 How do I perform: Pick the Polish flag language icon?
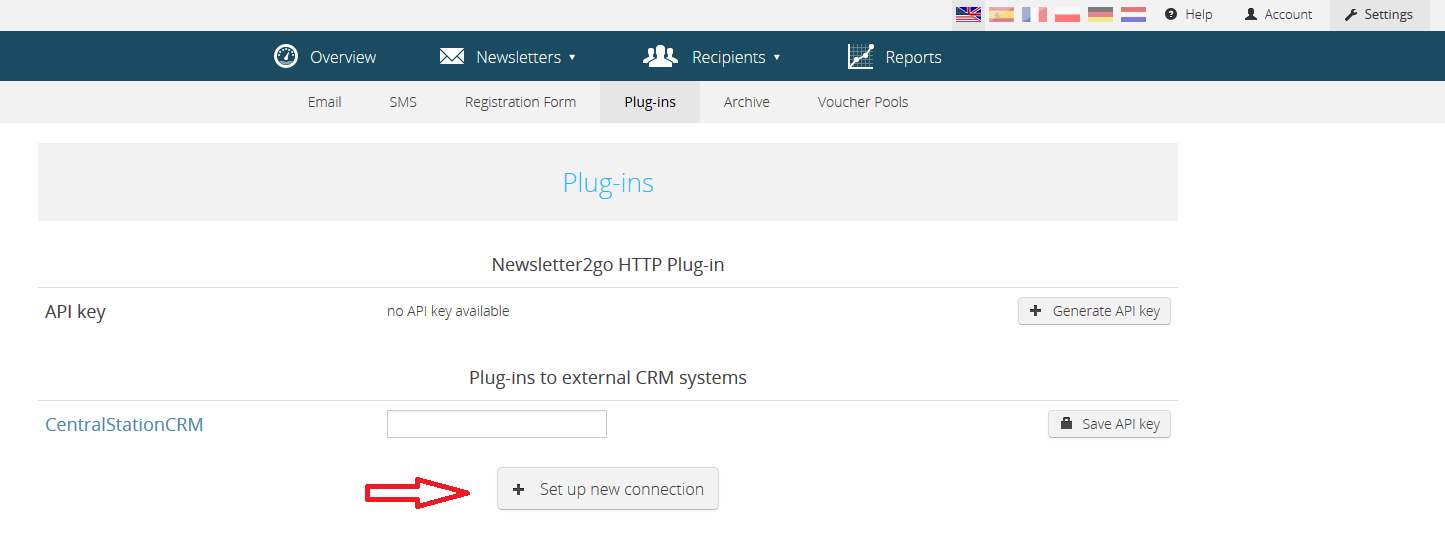(1067, 14)
